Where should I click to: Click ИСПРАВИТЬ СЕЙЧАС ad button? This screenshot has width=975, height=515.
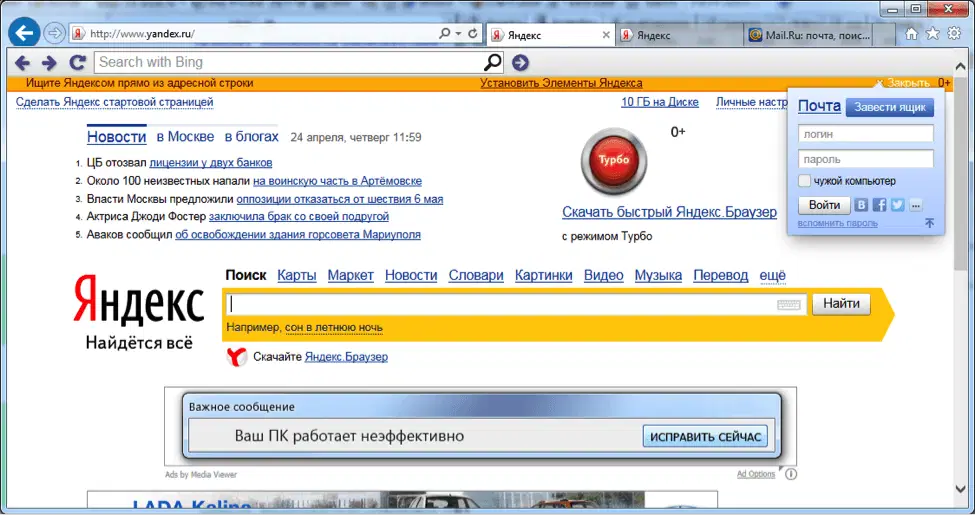coord(705,437)
